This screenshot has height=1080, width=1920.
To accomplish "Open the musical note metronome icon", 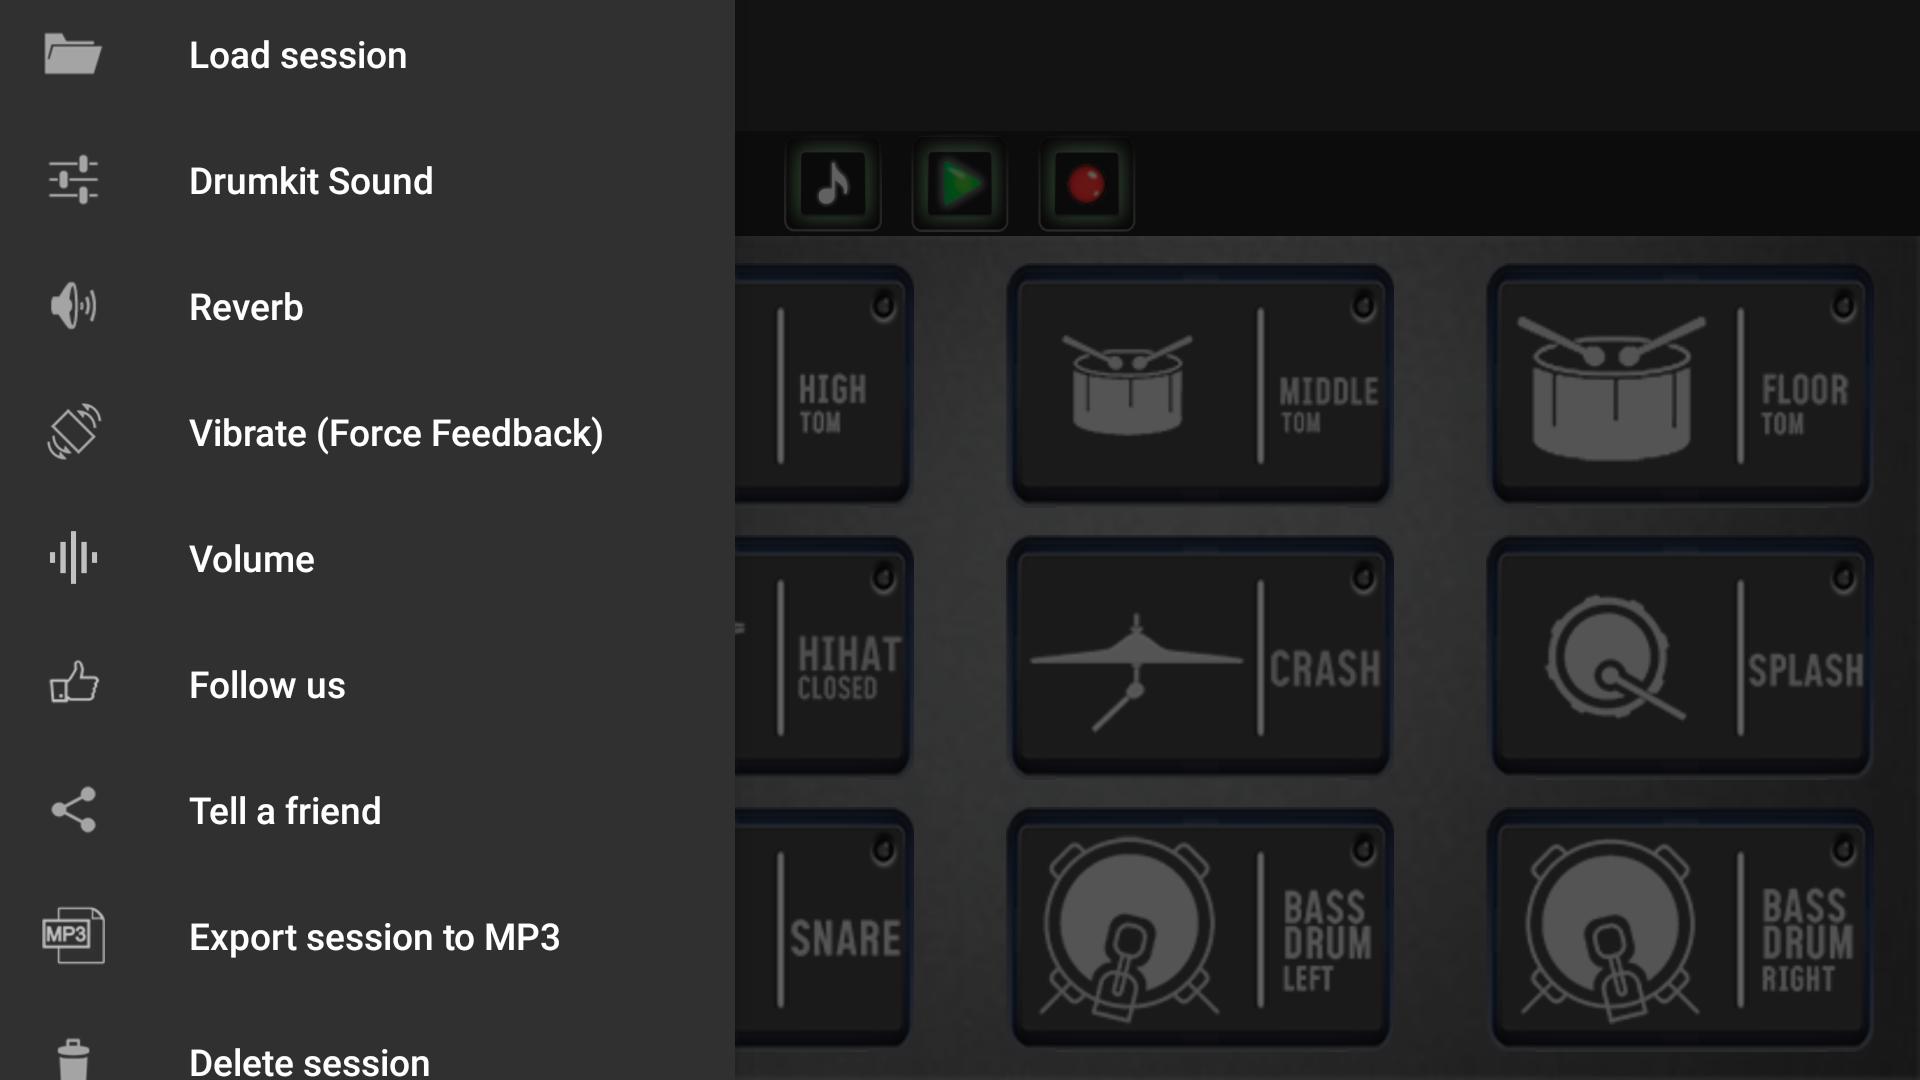I will [x=832, y=185].
